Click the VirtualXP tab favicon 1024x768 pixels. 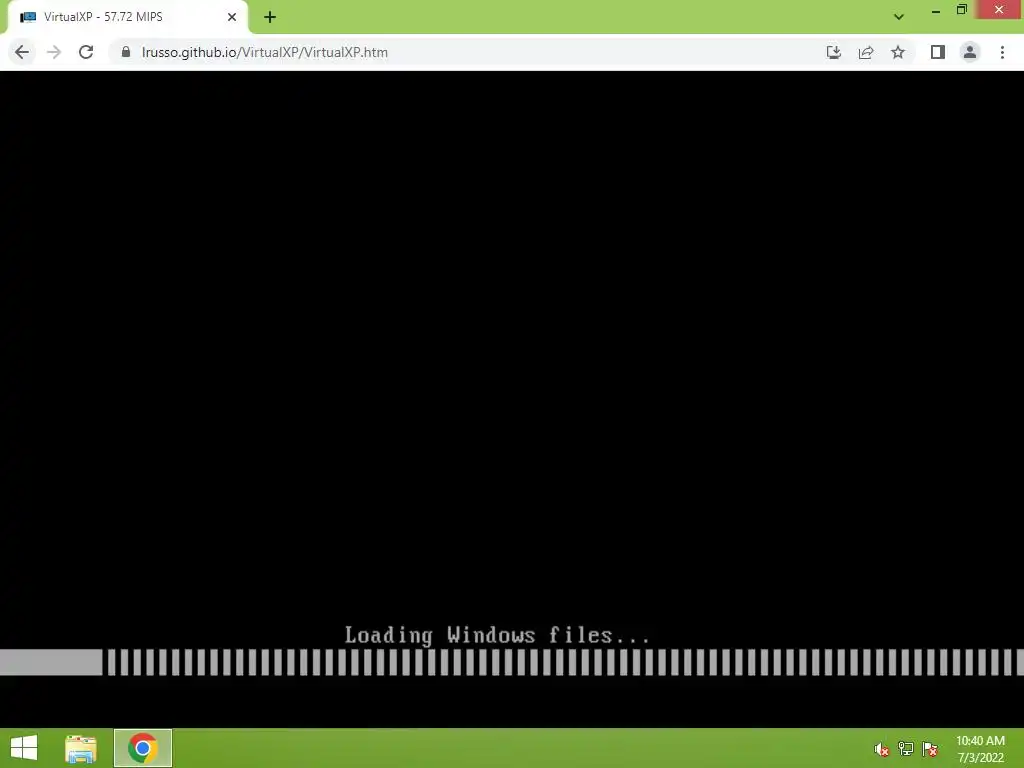click(28, 17)
